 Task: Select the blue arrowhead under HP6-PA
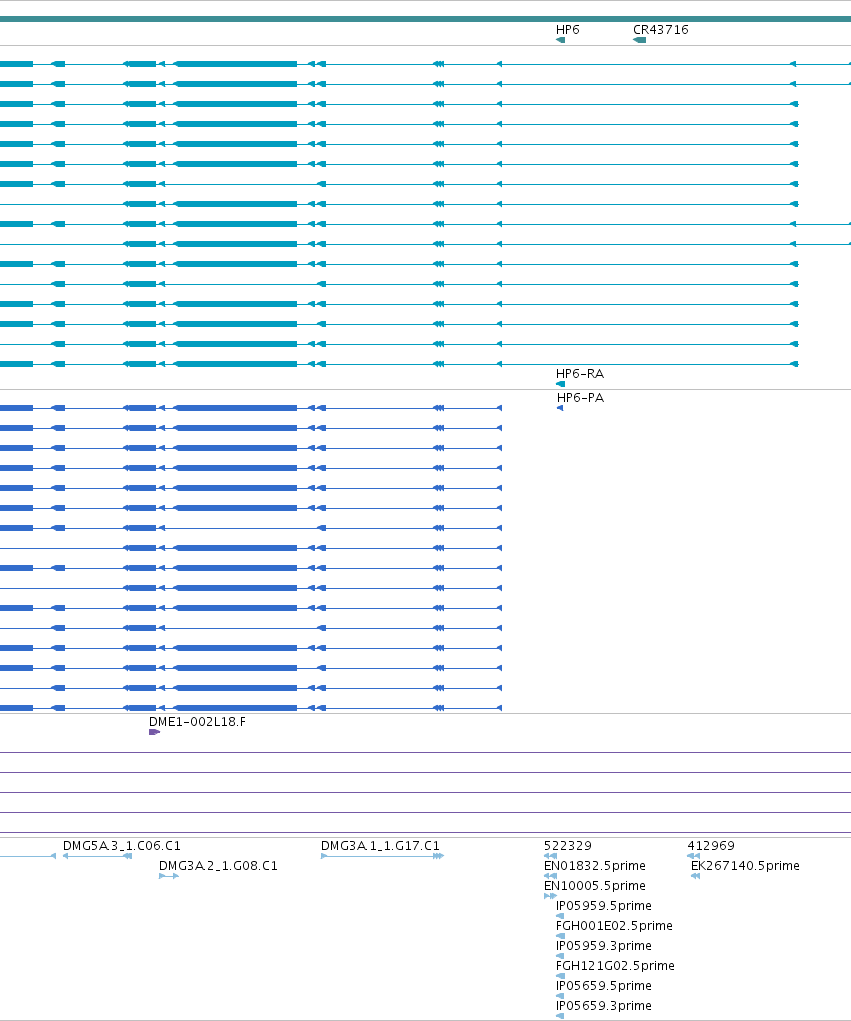[560, 408]
